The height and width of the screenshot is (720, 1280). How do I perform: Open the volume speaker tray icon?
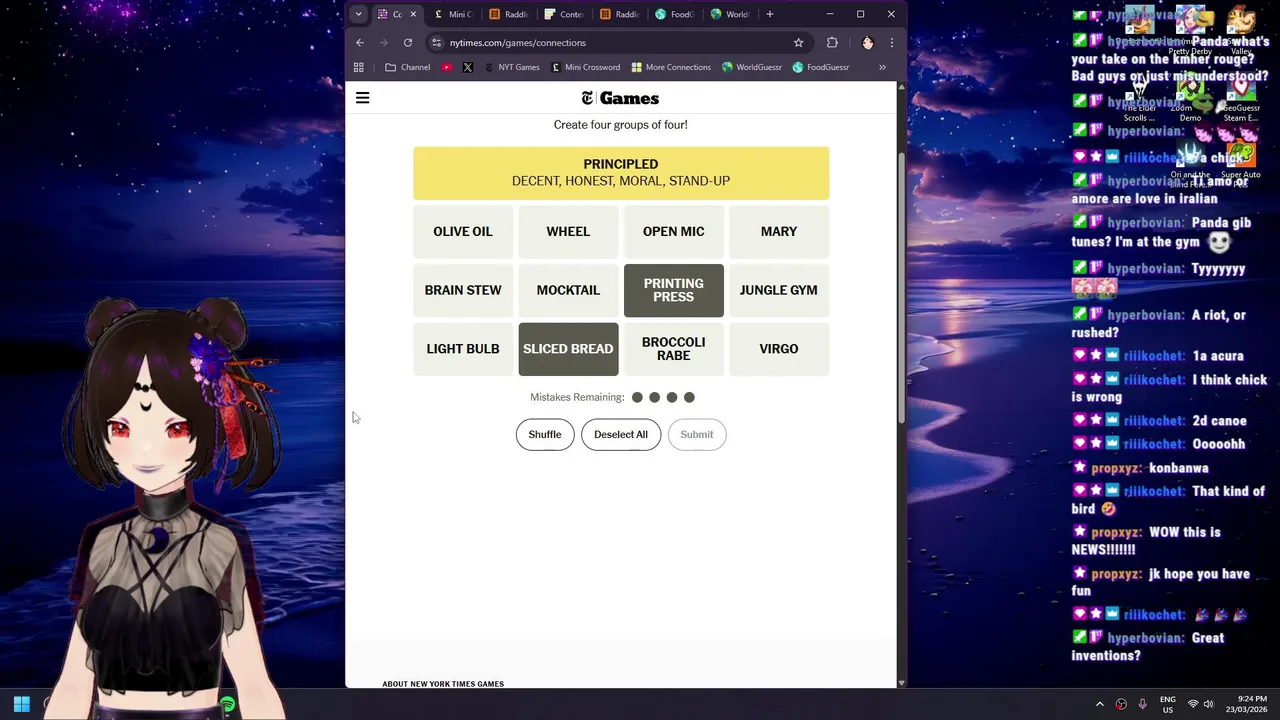1208,704
